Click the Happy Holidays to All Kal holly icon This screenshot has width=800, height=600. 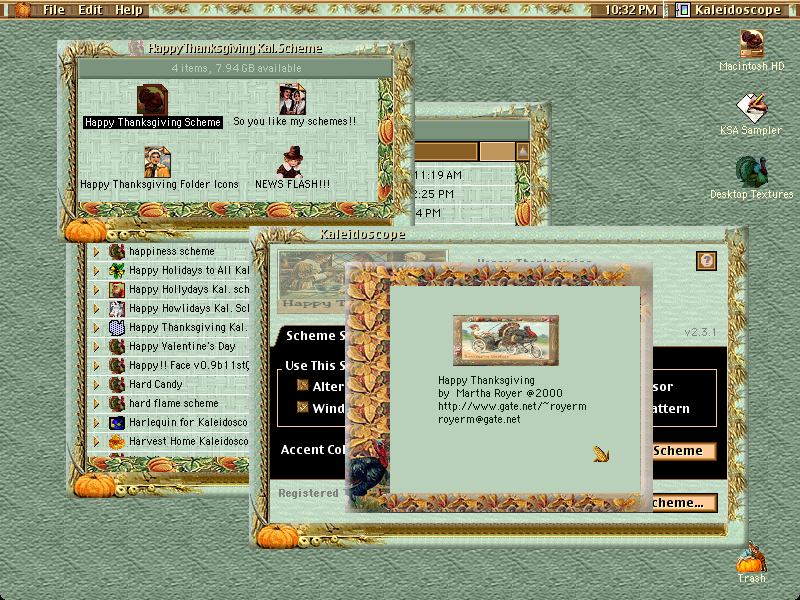(117, 270)
